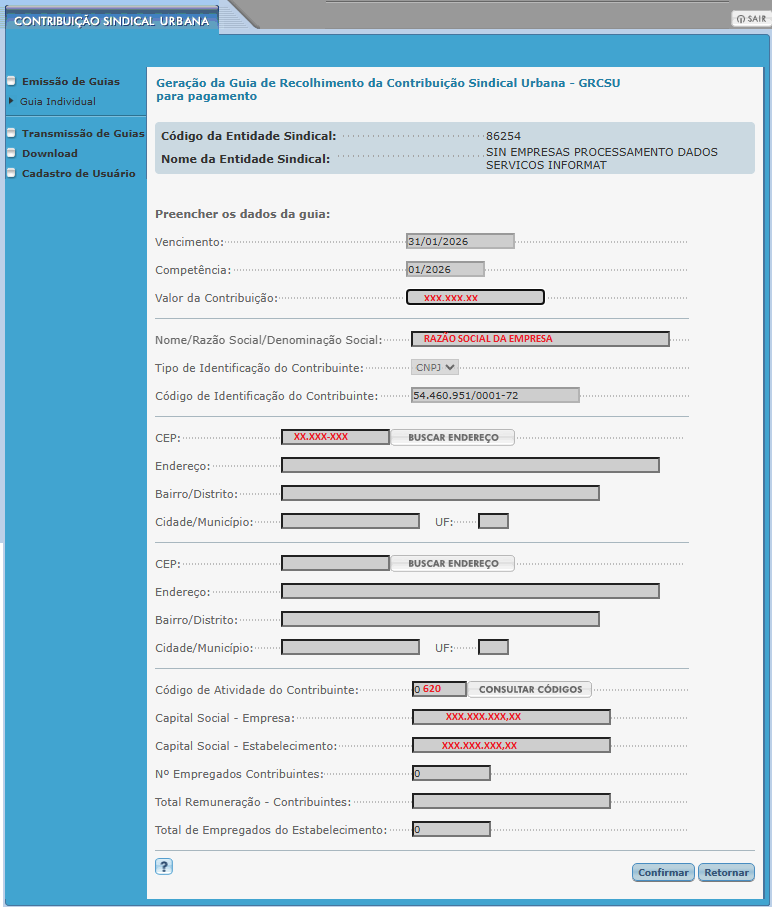The height and width of the screenshot is (907, 772).
Task: Focus the Vencimento date field
Action: 460,241
